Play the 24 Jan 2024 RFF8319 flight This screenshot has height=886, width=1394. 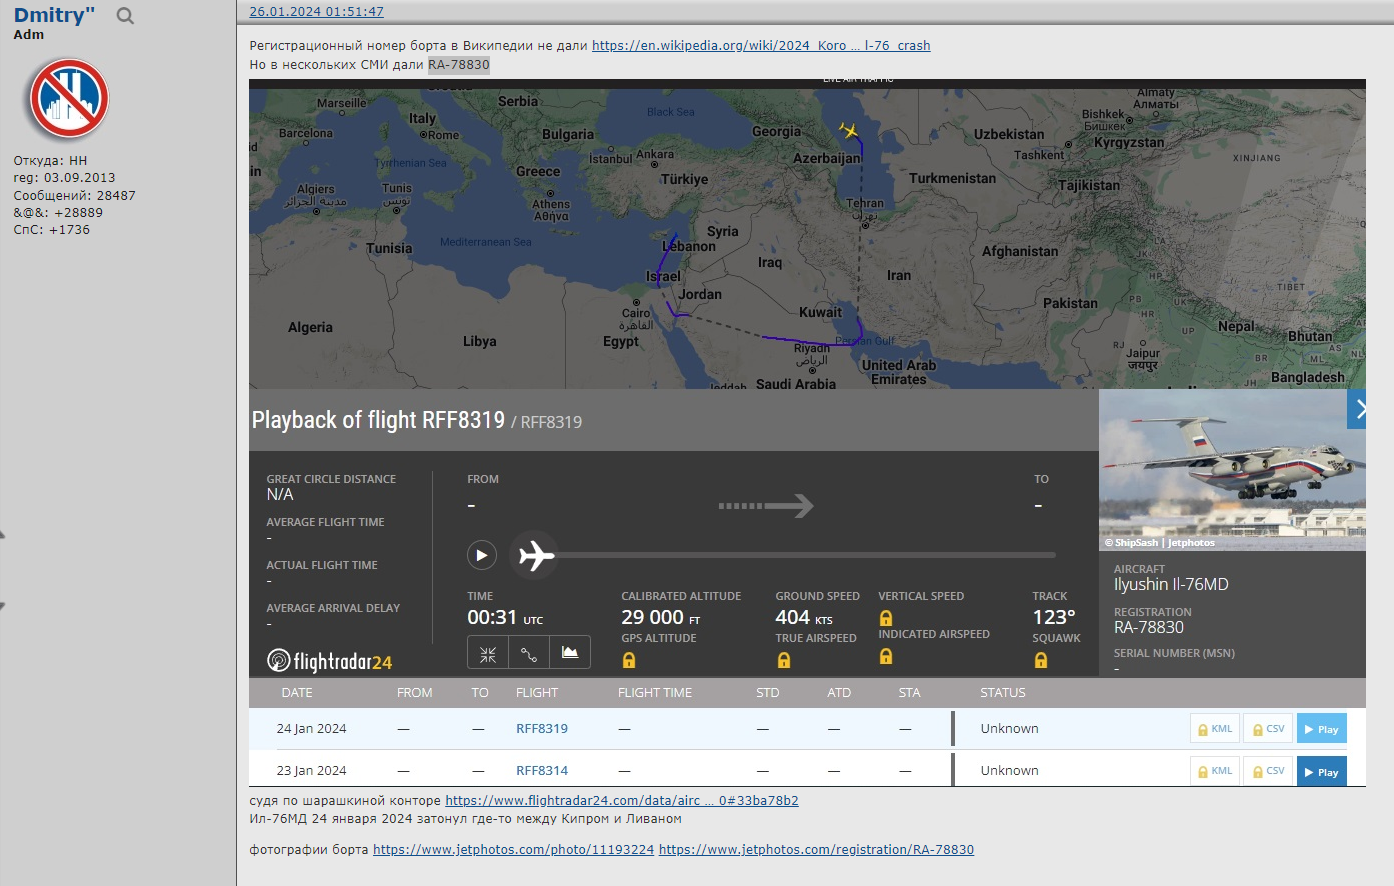tap(1322, 729)
